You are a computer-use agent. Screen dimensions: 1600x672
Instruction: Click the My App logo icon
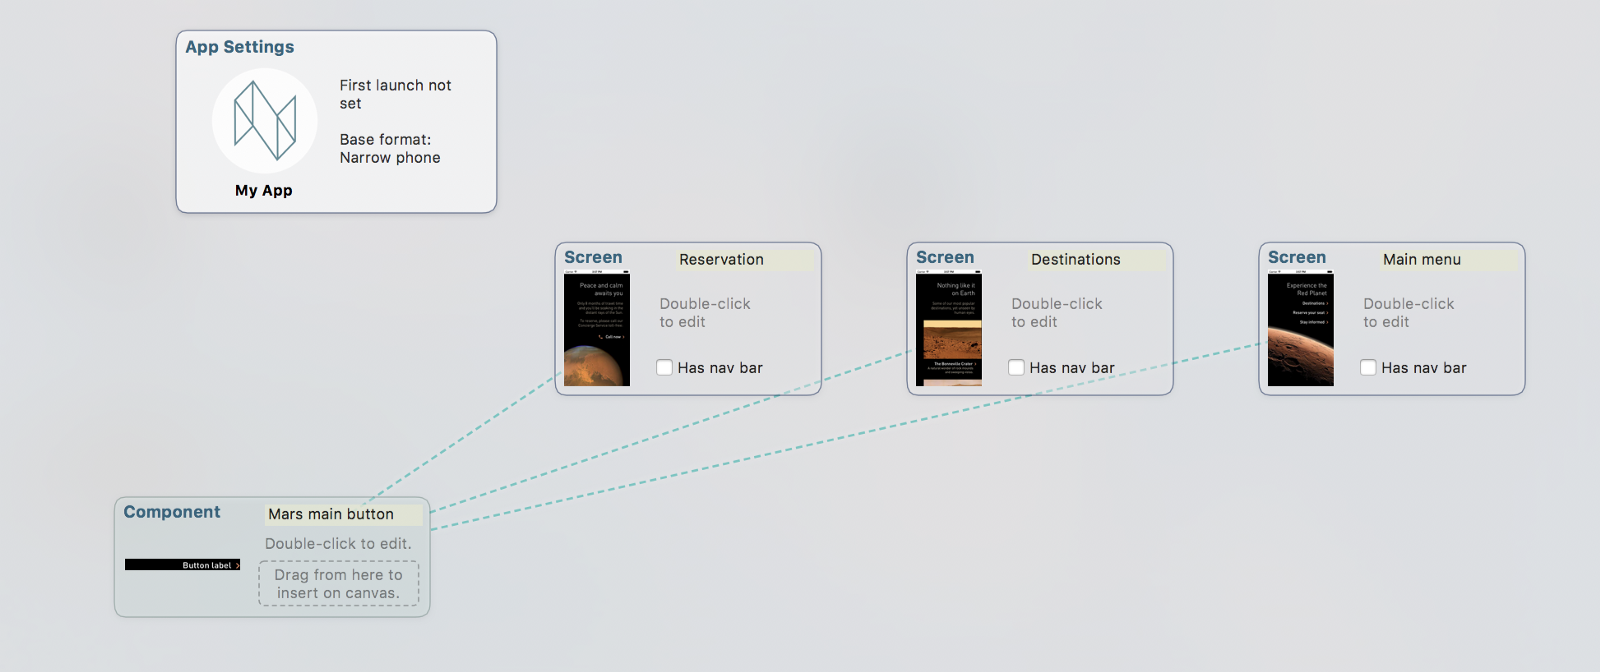(264, 121)
